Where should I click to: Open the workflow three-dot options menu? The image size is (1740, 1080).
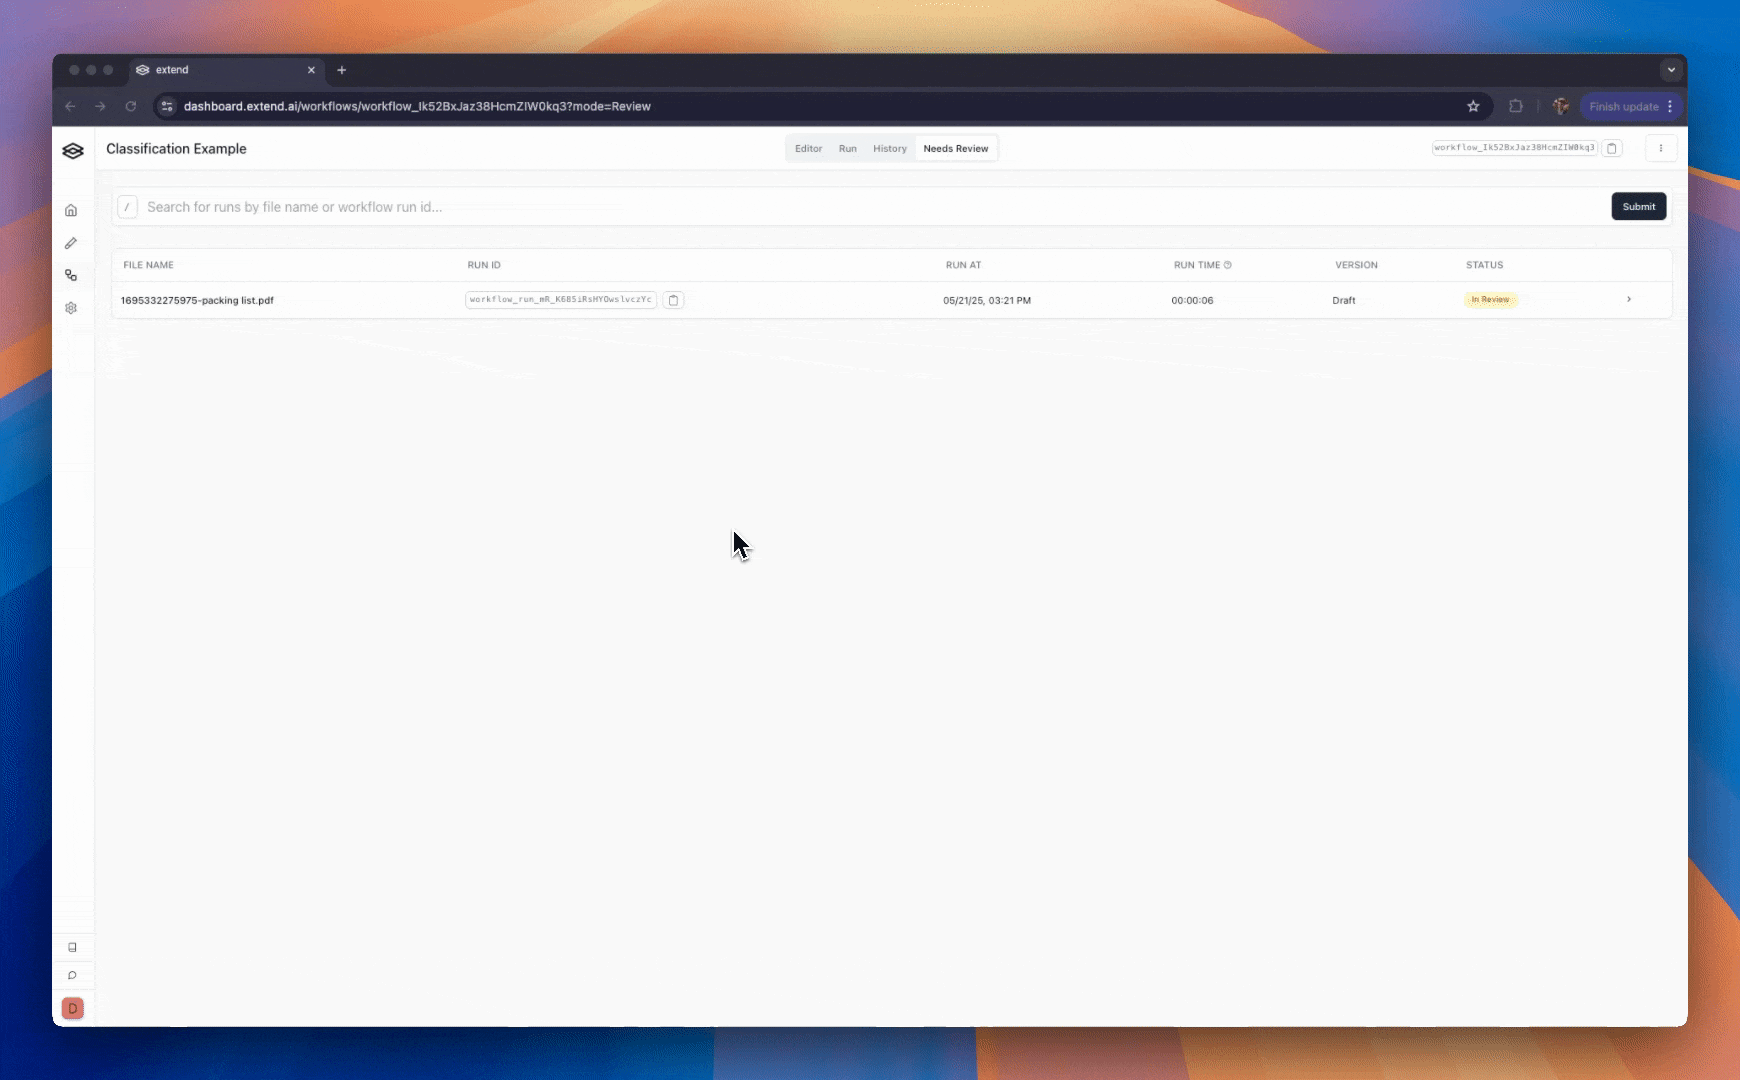pyautogui.click(x=1661, y=148)
